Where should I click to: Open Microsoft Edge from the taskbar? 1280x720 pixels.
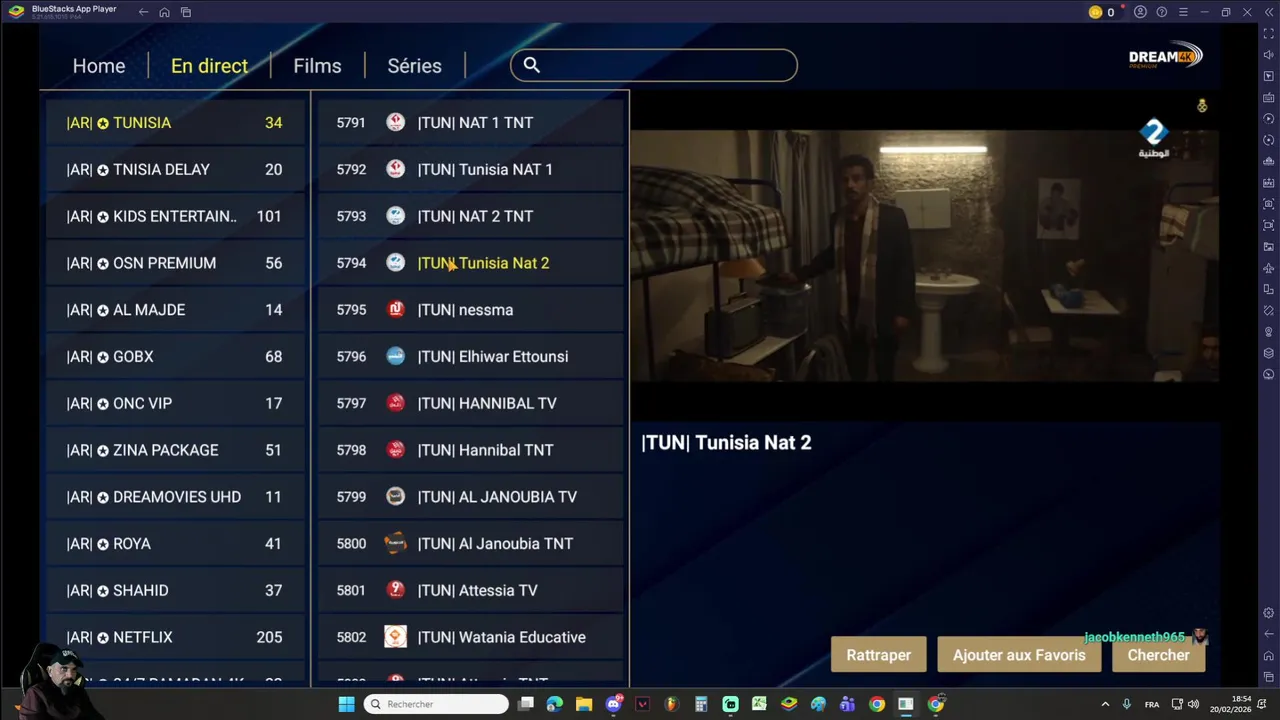(x=555, y=704)
